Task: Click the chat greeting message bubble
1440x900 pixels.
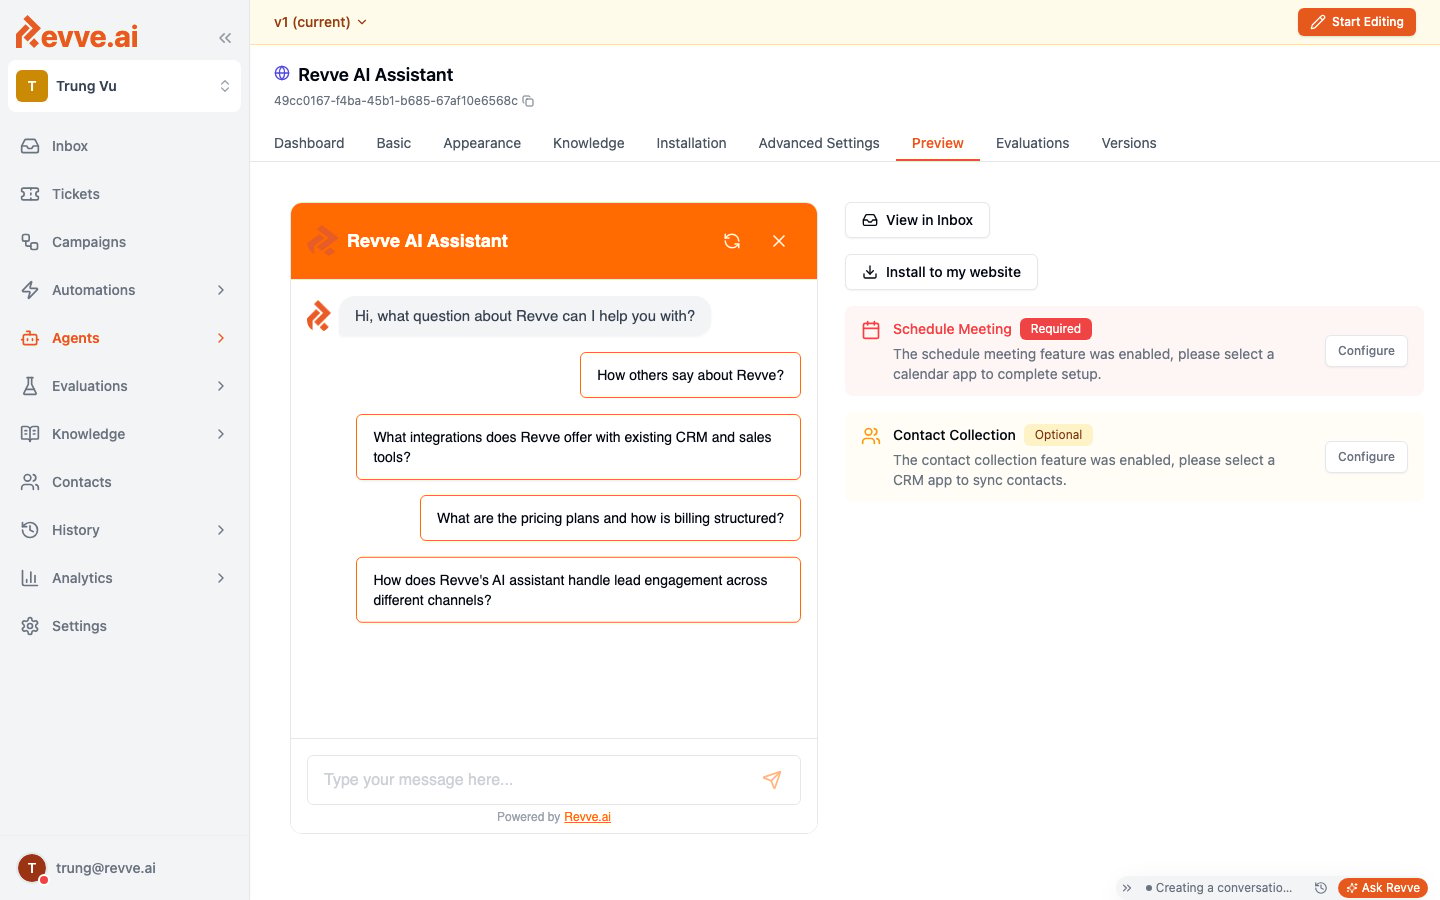Action: (525, 316)
